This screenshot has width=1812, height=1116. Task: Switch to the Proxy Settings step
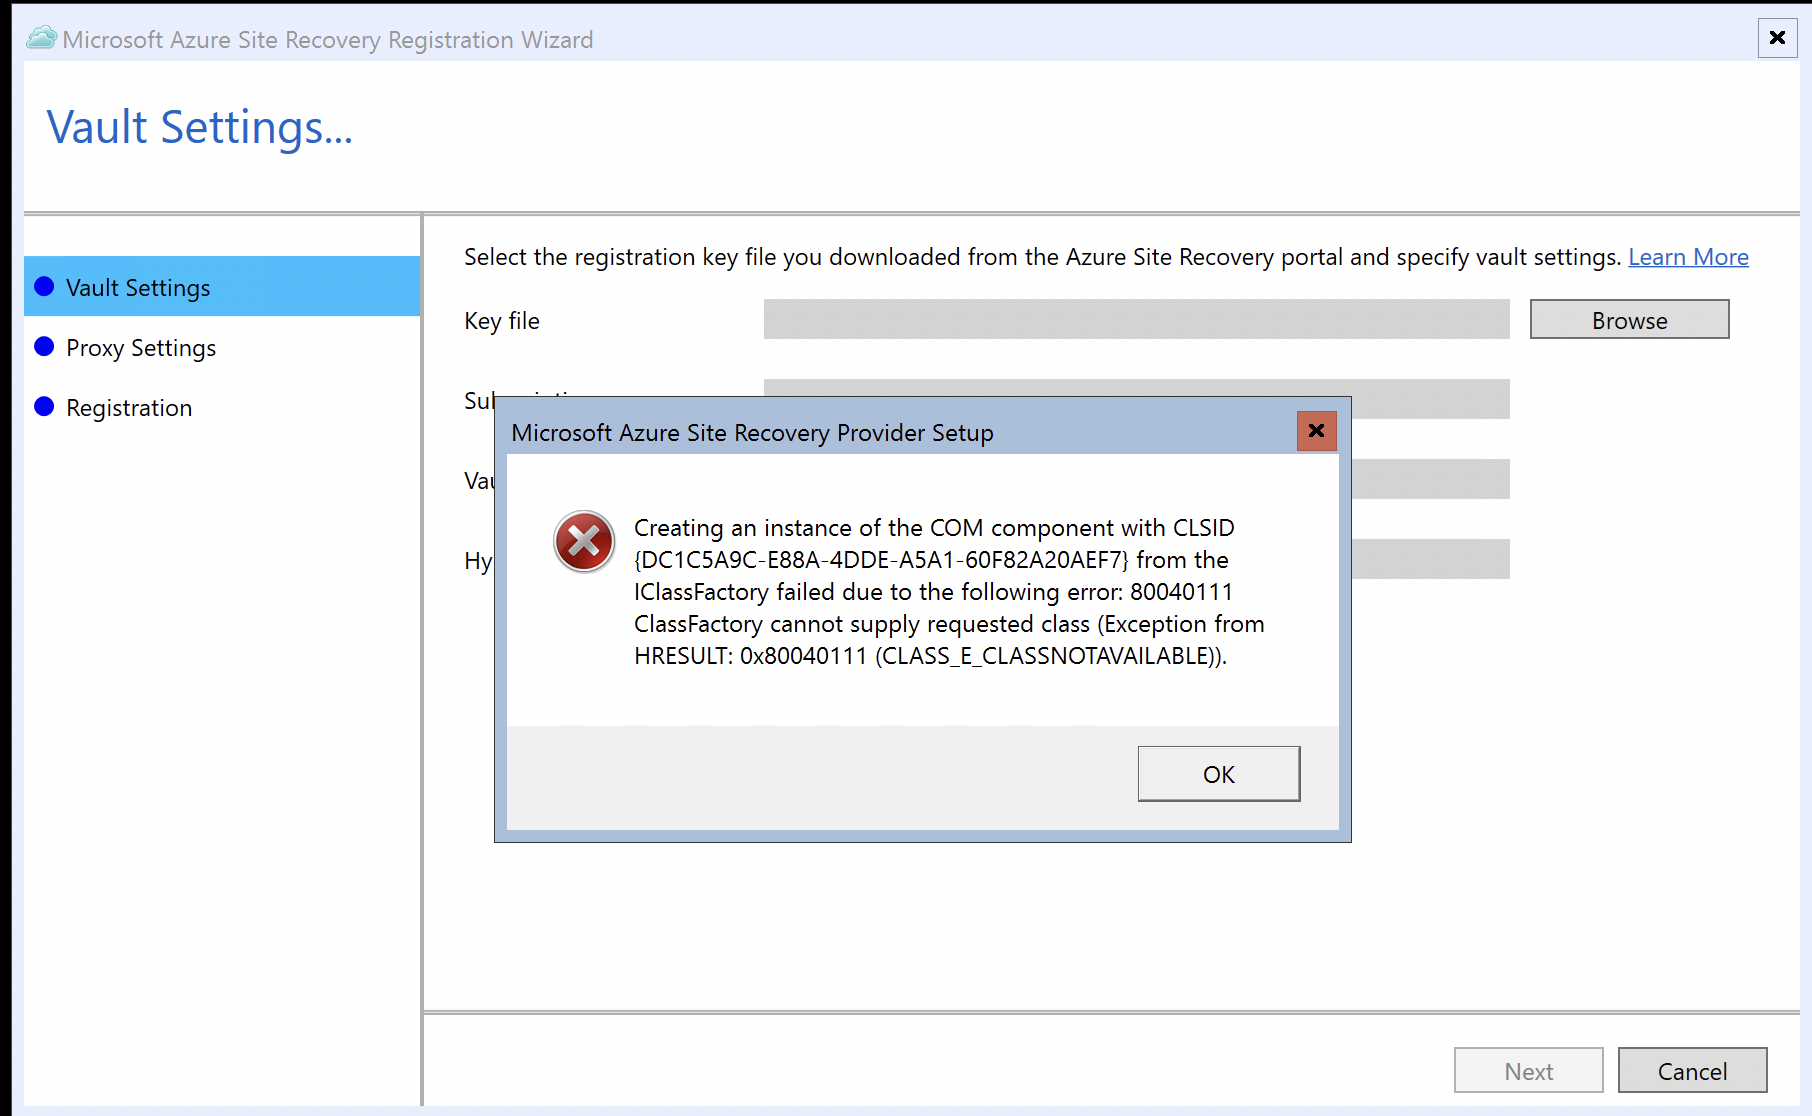tap(140, 348)
